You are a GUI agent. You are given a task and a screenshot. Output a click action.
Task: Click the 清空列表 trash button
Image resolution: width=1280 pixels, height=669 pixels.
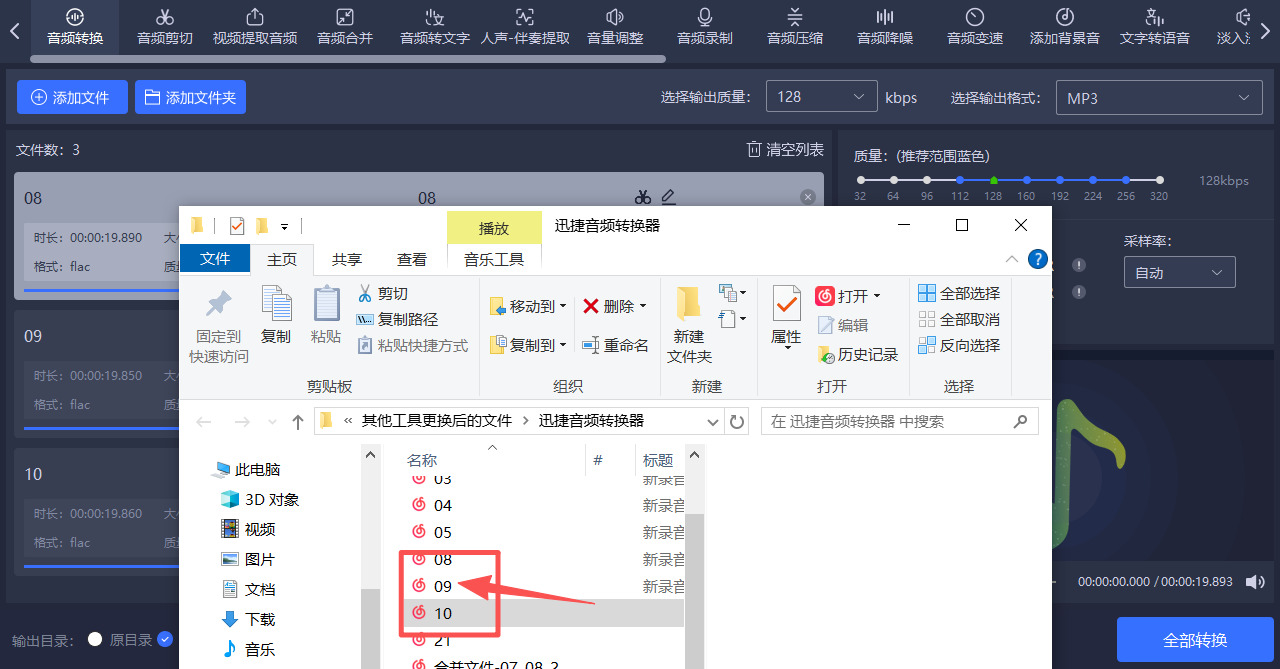(x=785, y=149)
